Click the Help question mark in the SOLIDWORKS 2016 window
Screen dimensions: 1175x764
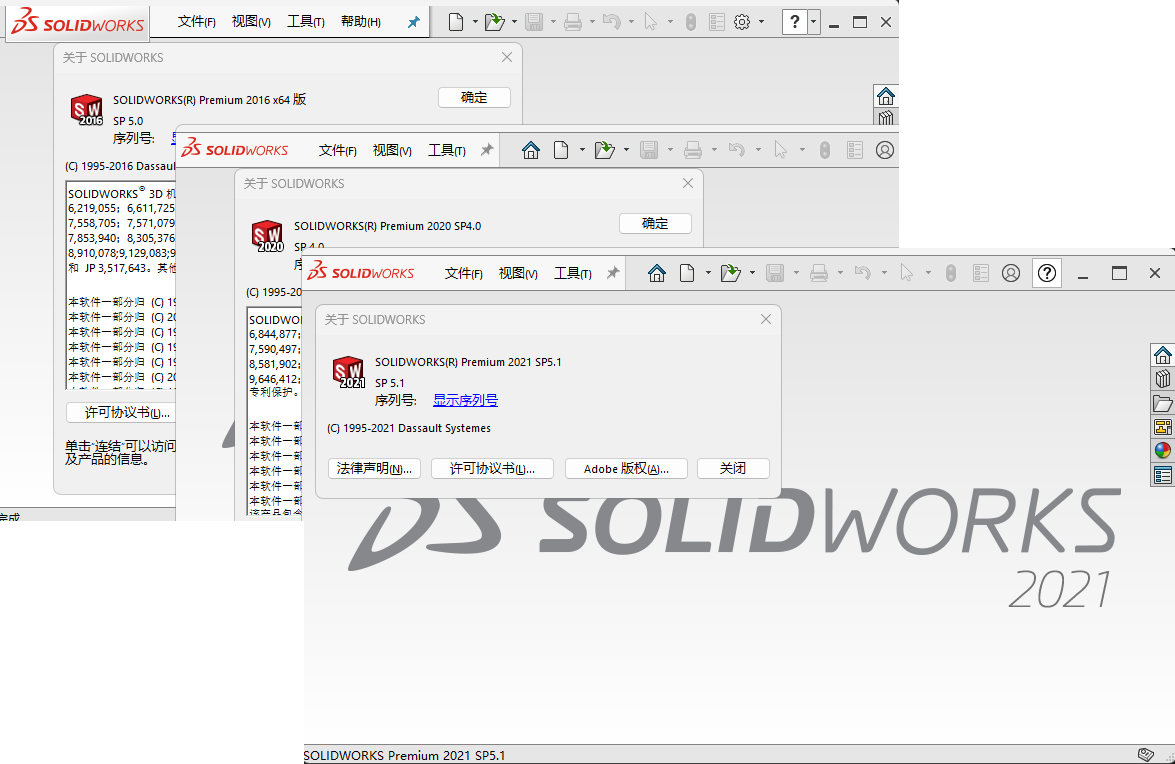tap(794, 22)
